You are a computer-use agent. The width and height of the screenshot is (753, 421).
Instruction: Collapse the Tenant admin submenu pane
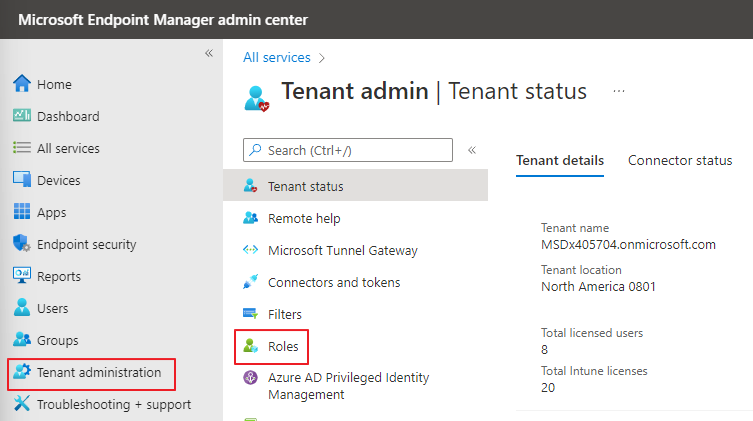click(x=472, y=150)
